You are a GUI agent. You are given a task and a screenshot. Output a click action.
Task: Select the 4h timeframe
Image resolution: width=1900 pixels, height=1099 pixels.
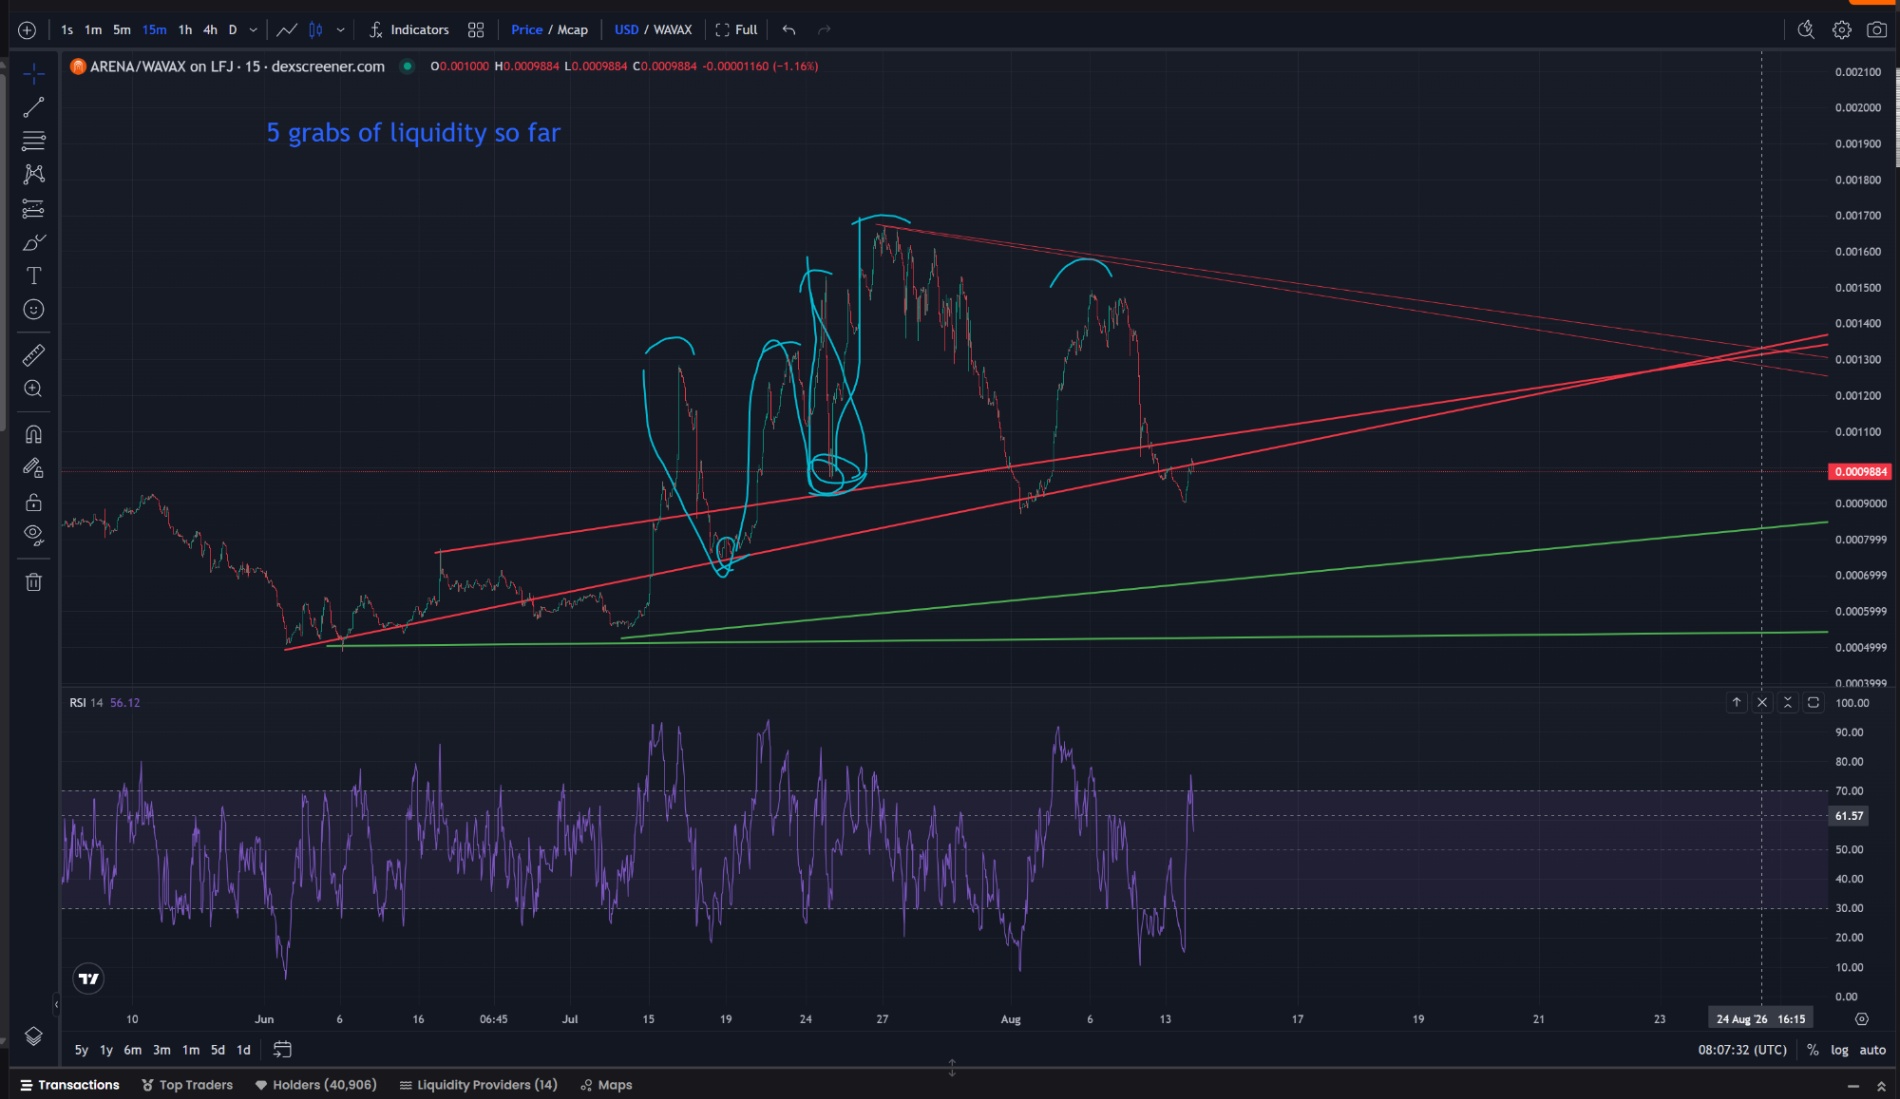point(210,30)
